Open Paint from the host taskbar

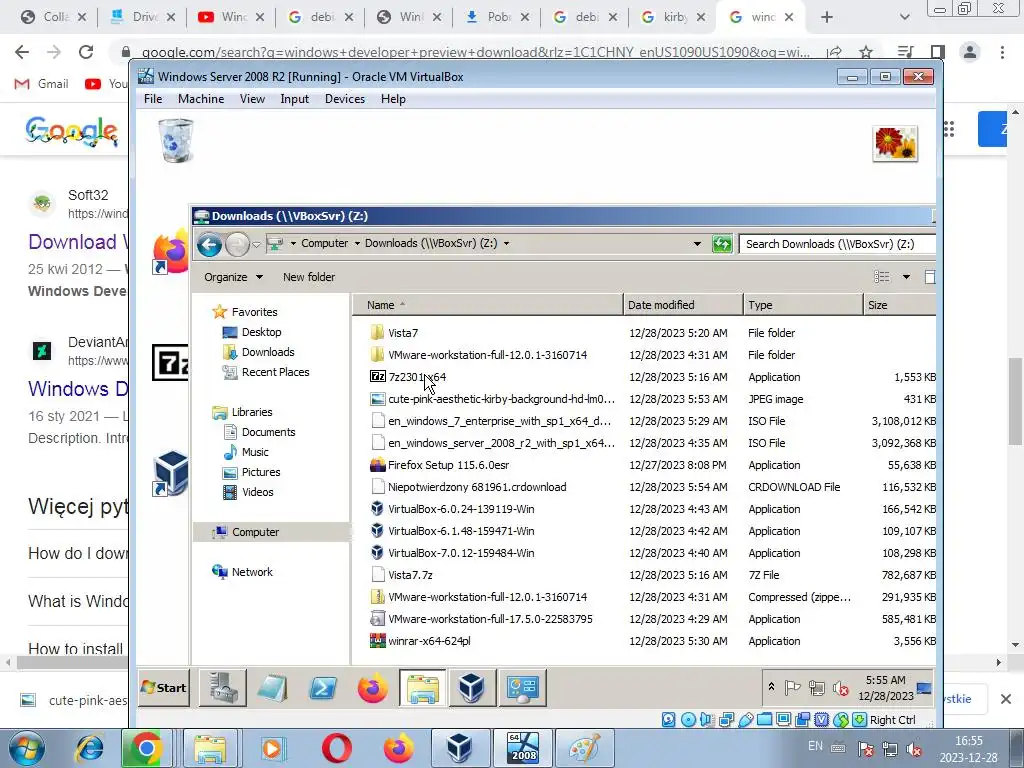(584, 748)
